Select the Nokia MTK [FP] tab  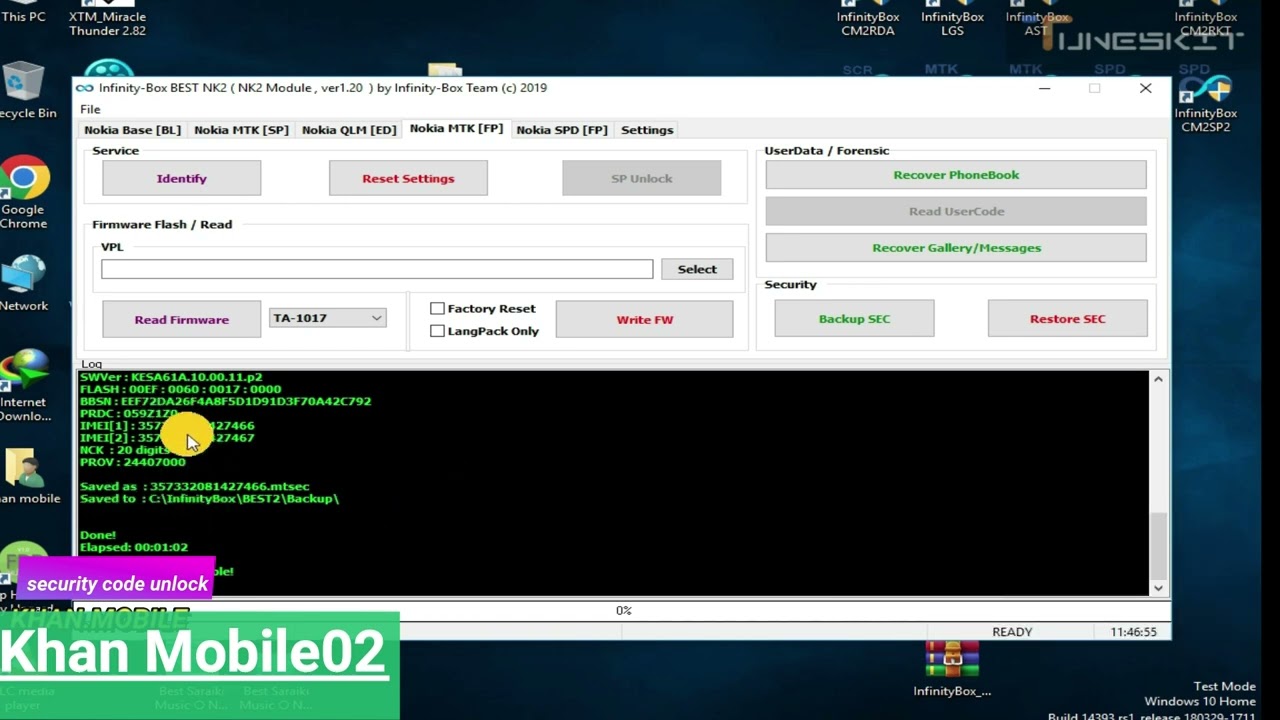pos(456,128)
